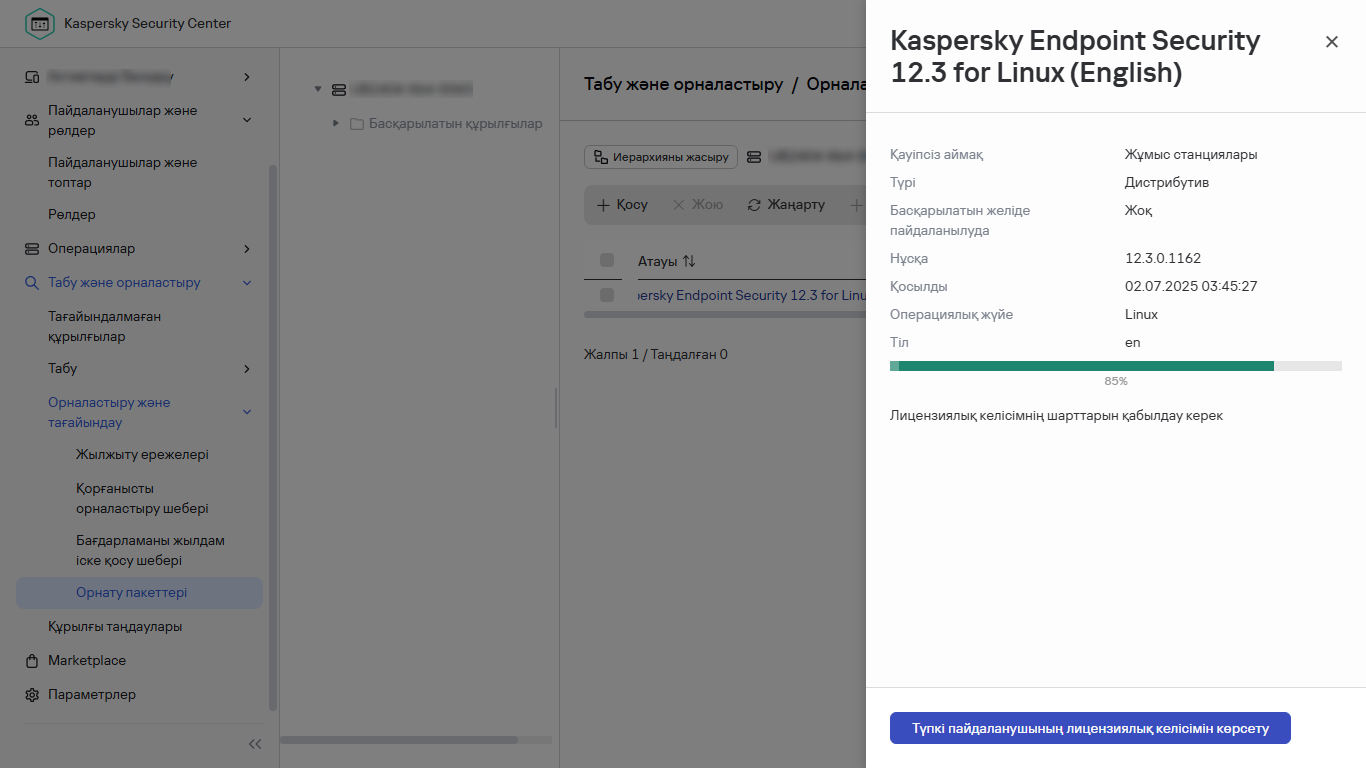The image size is (1366, 768).
Task: Collapse the sidebar with the double-chevron toggle
Action: point(255,744)
